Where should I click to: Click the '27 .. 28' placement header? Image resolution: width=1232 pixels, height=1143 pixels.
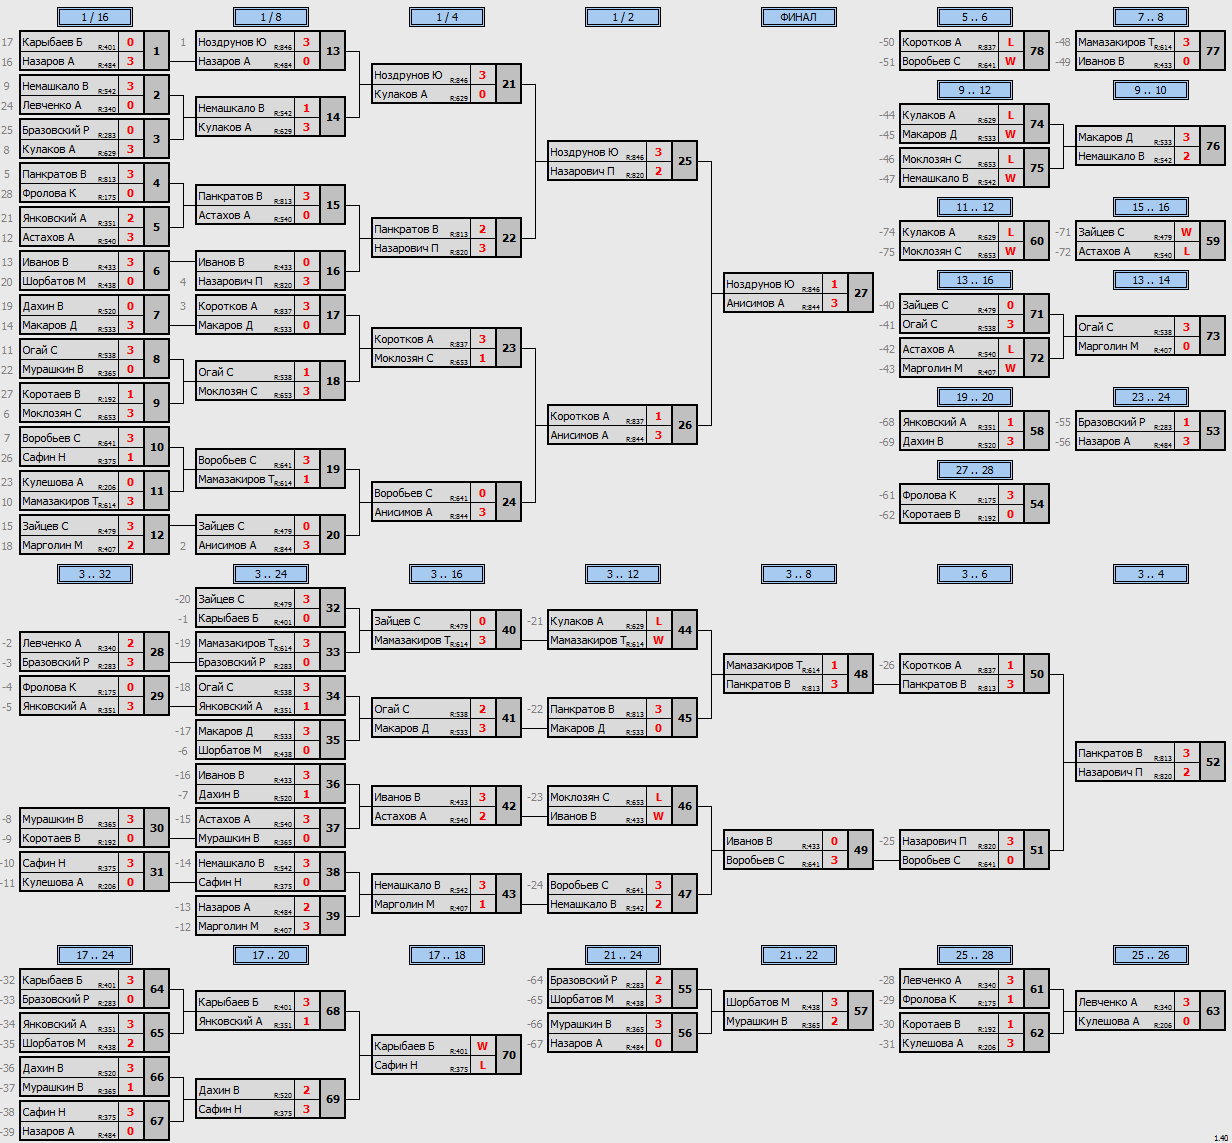click(975, 470)
